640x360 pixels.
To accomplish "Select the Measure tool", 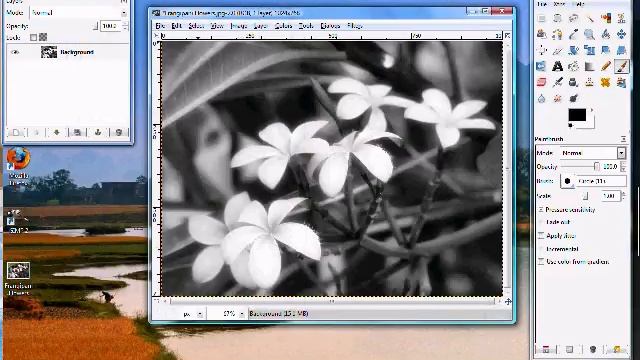I will tap(605, 34).
